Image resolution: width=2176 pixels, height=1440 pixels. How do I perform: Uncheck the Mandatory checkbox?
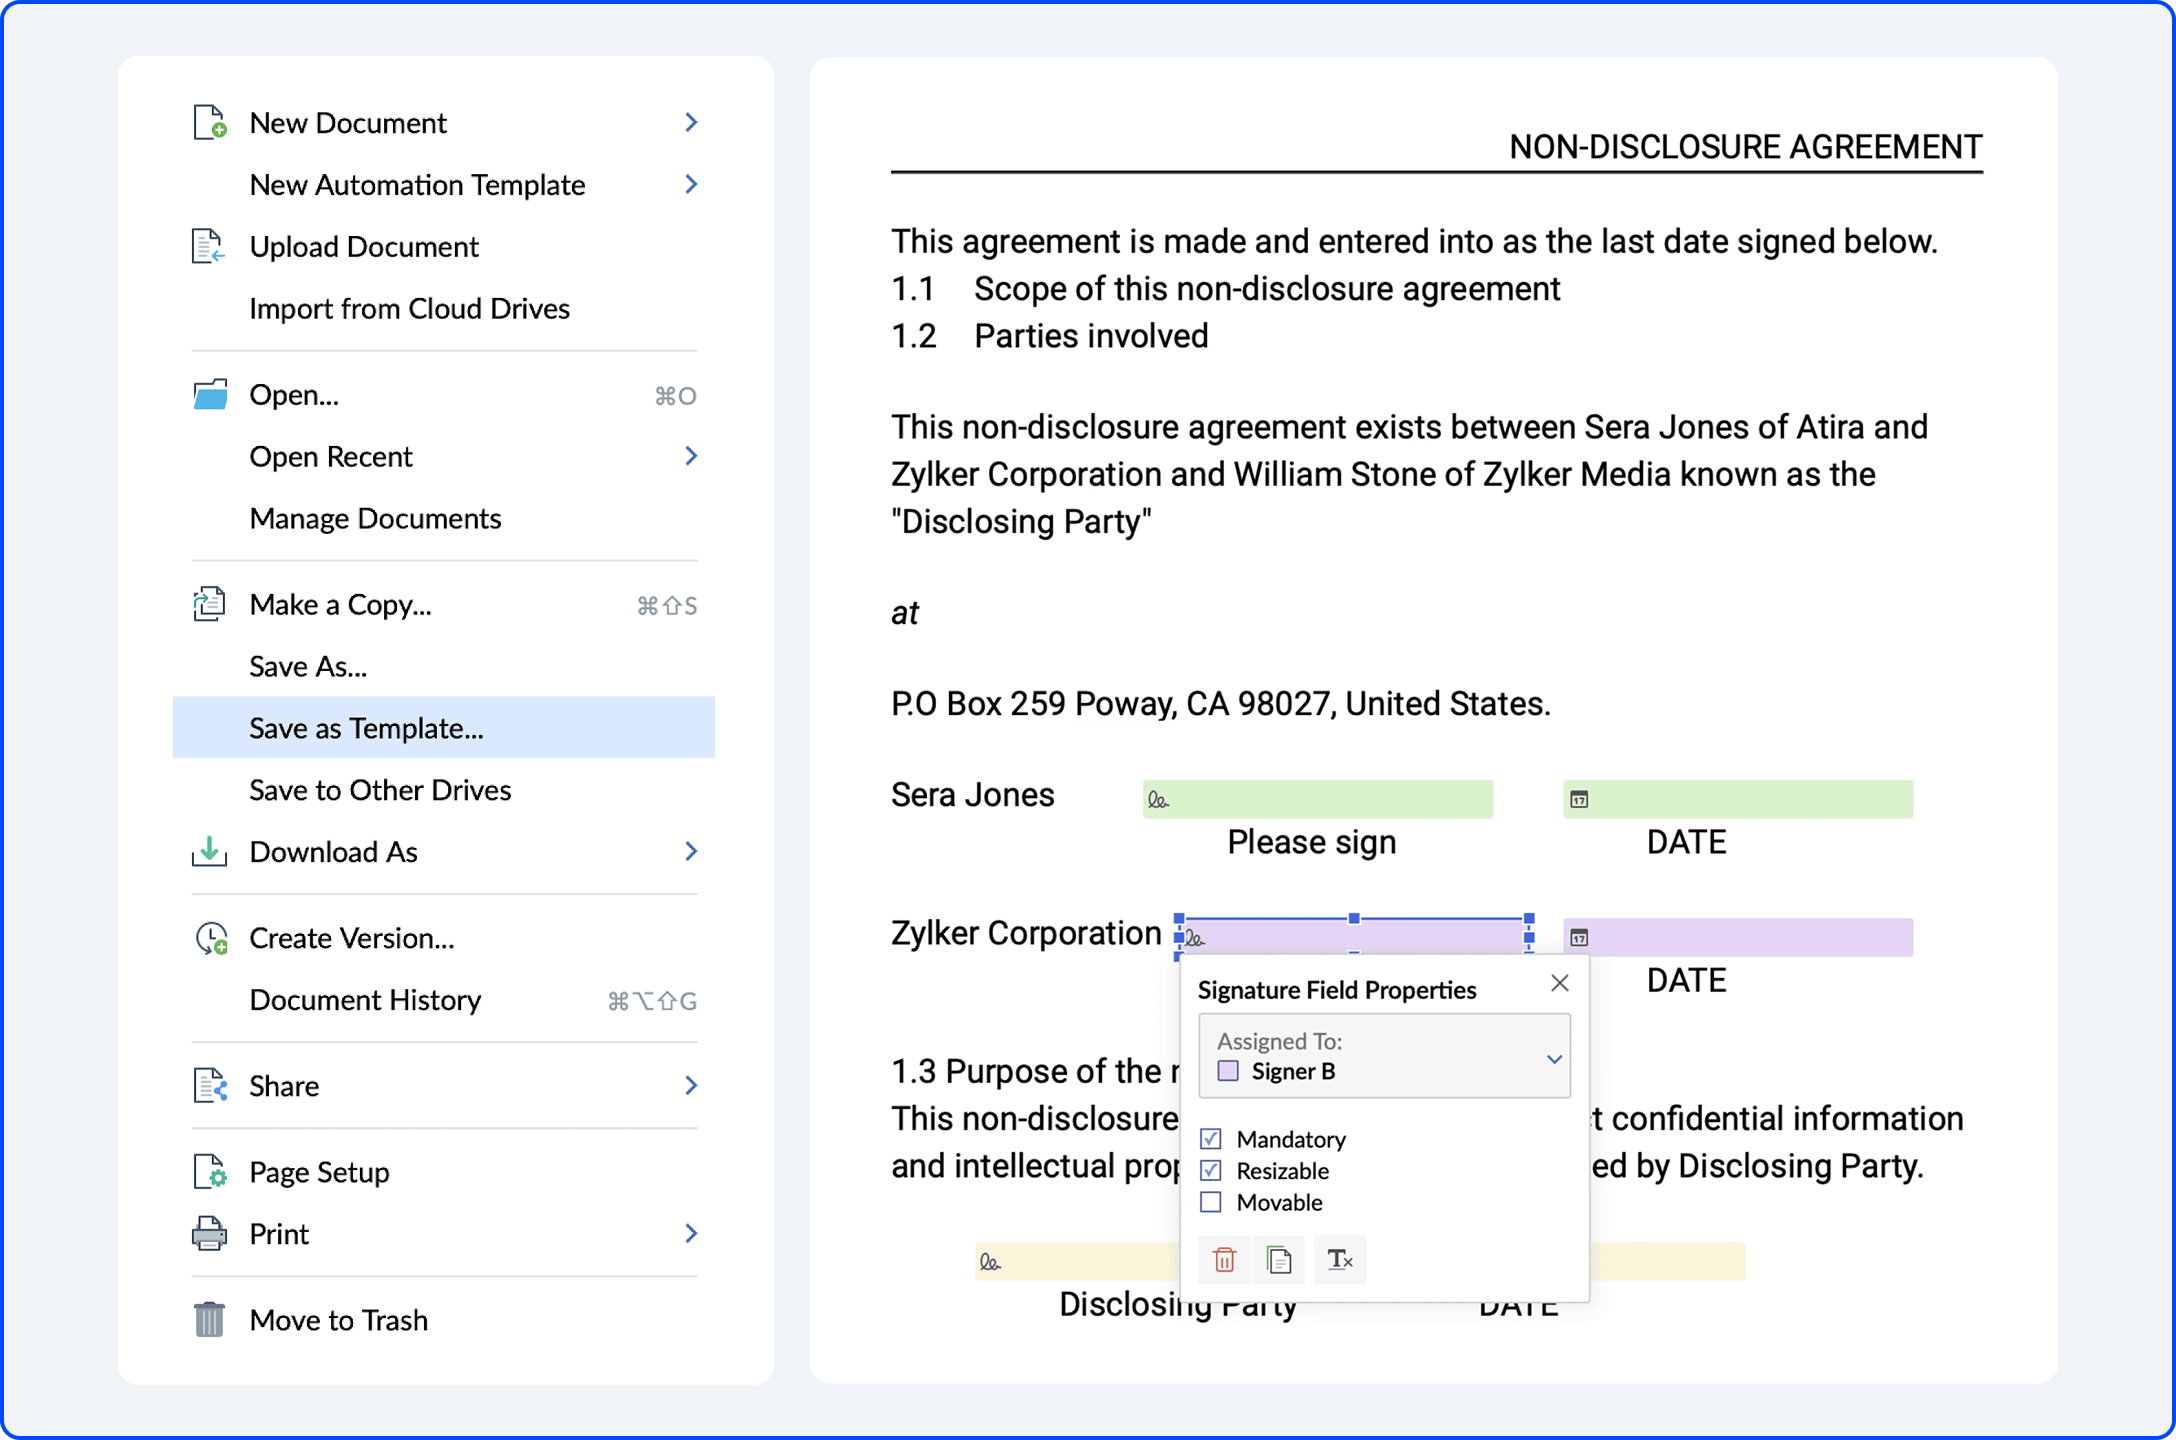pyautogui.click(x=1211, y=1138)
